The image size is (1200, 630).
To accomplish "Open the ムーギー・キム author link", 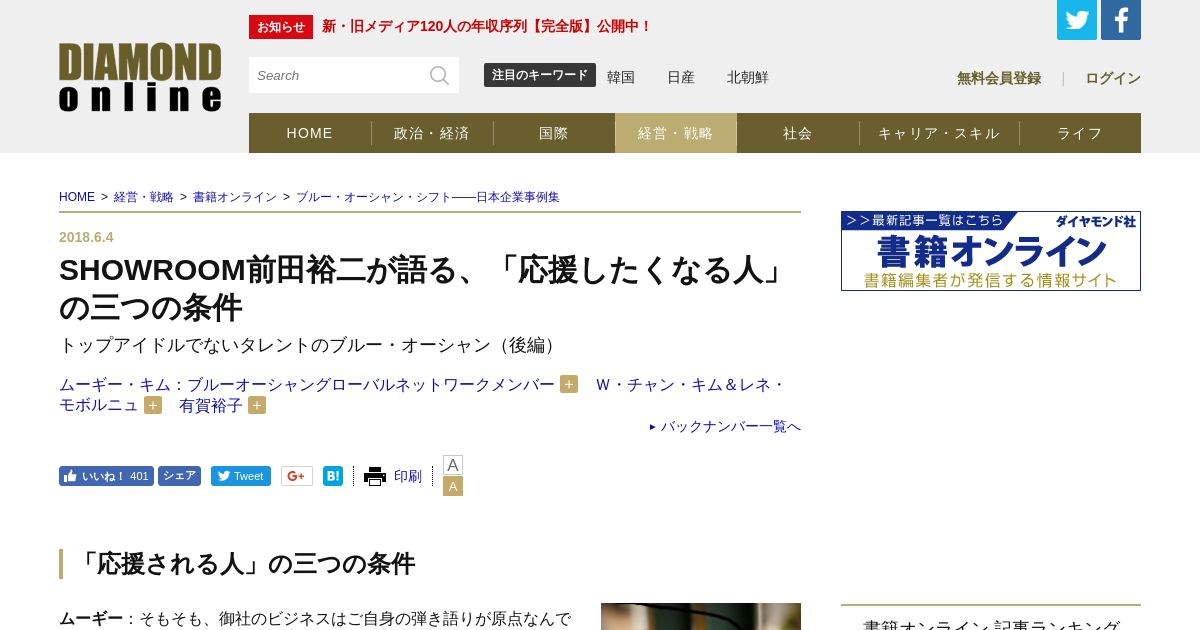I will click(307, 384).
